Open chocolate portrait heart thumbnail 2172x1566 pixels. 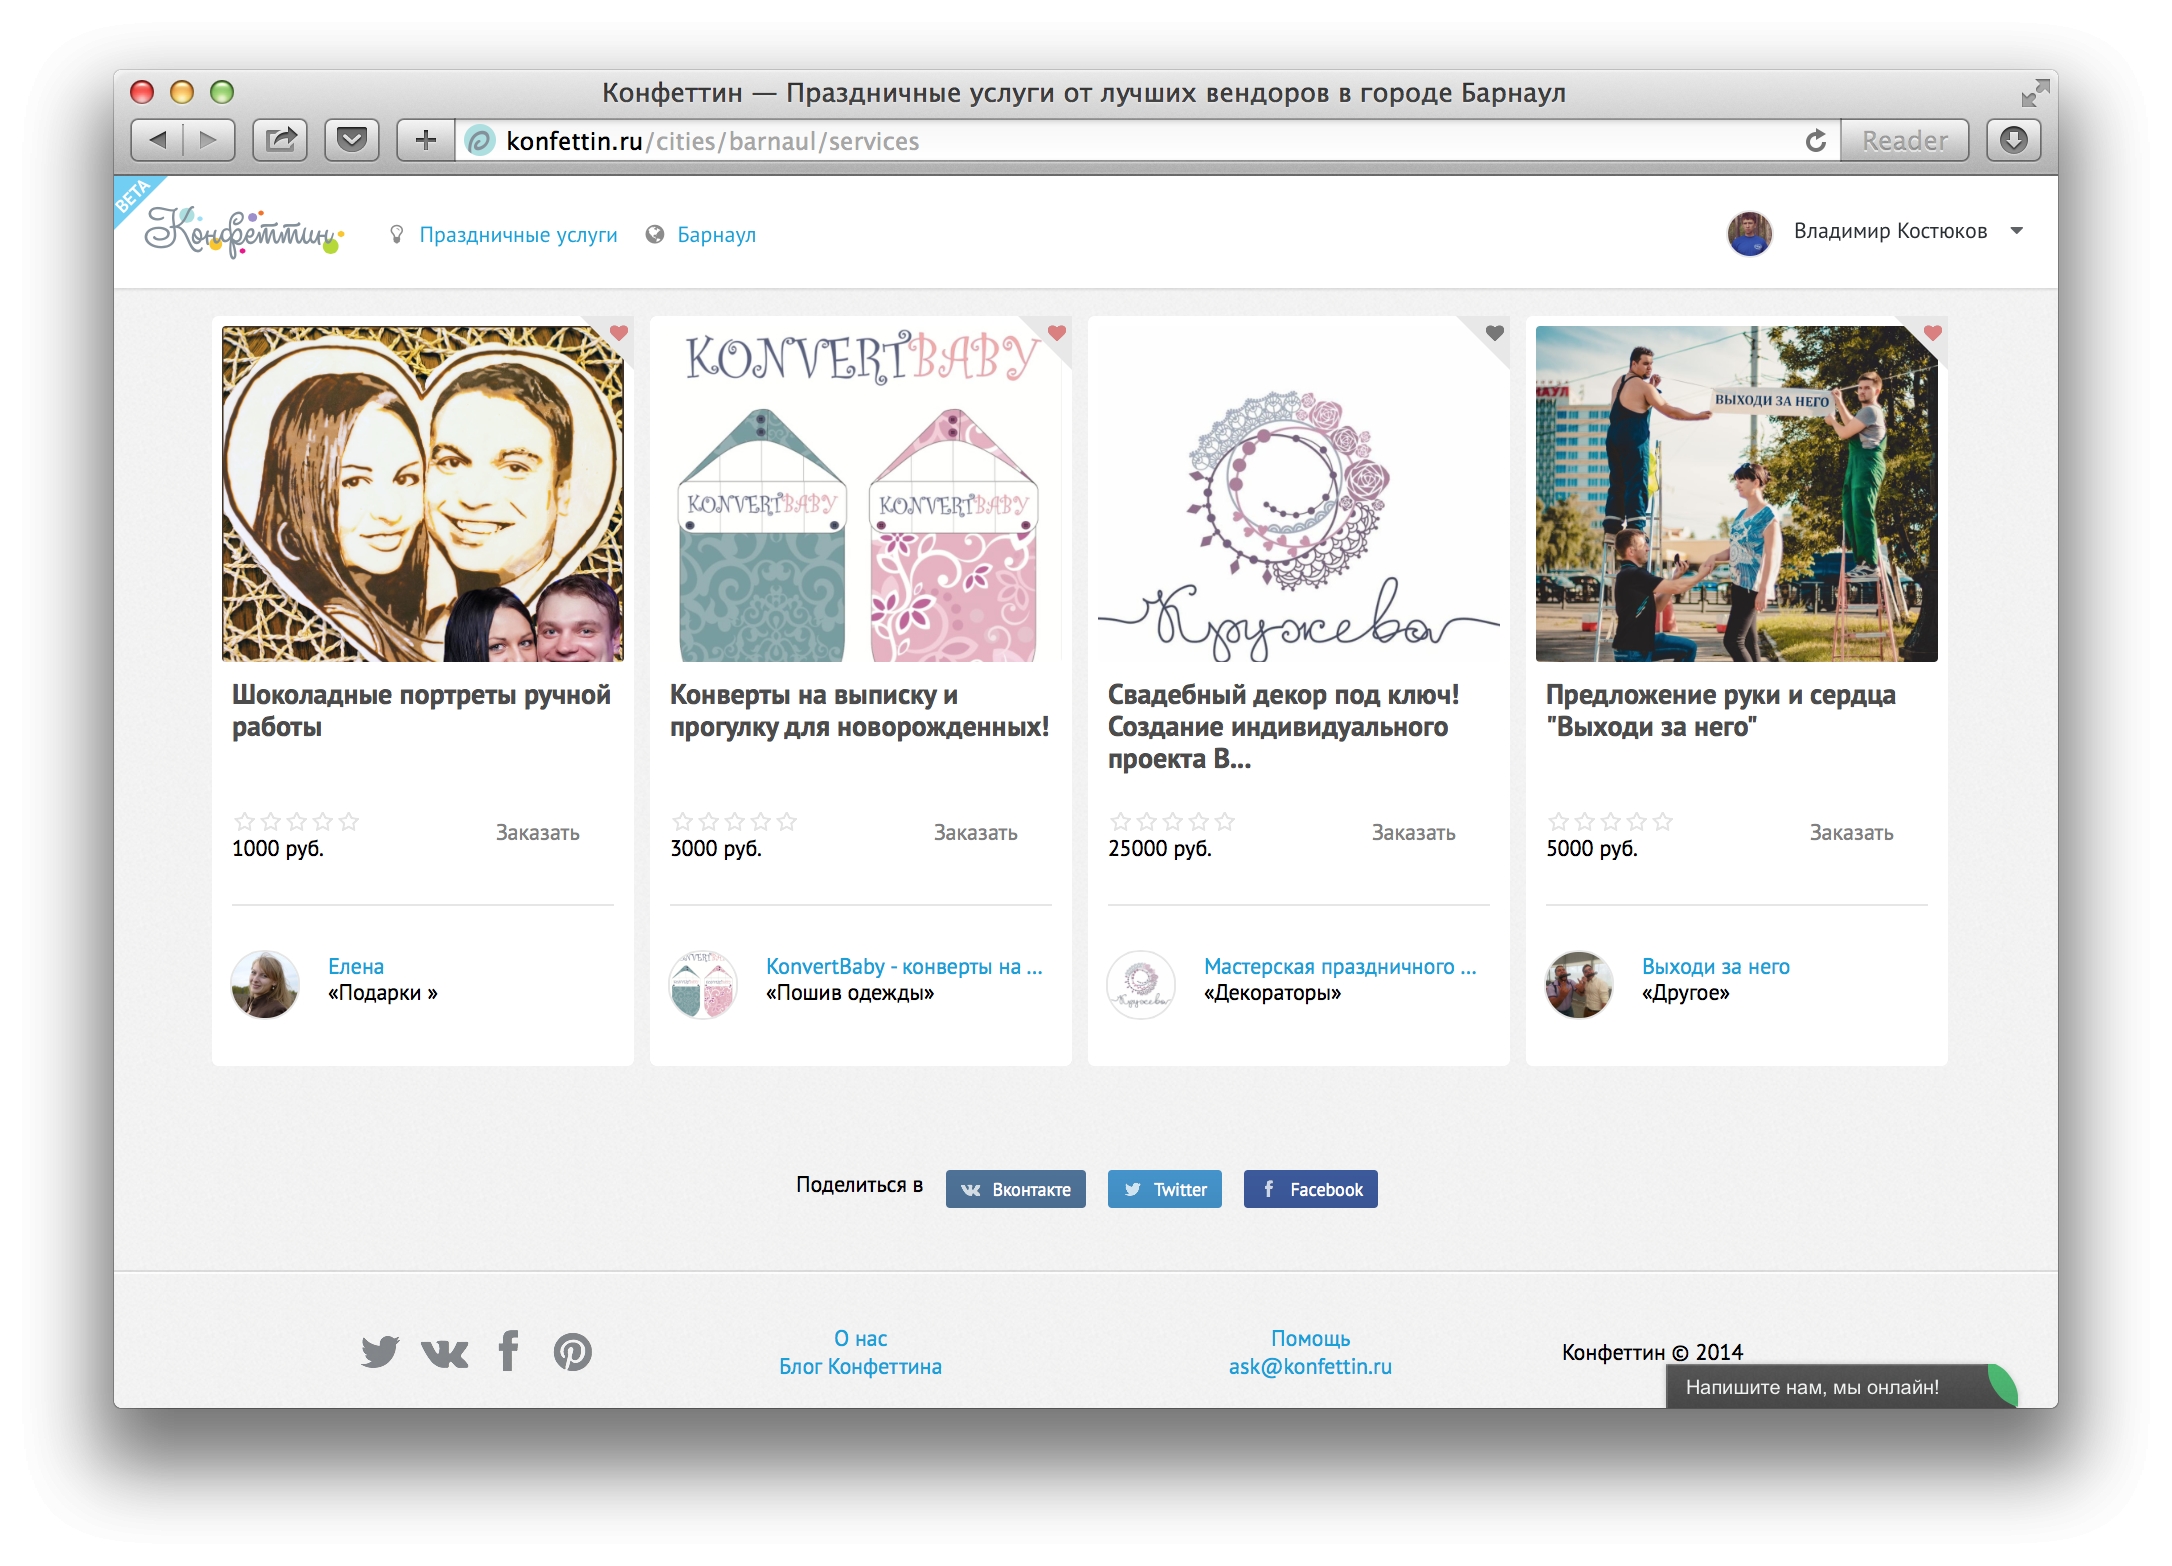pyautogui.click(x=423, y=494)
